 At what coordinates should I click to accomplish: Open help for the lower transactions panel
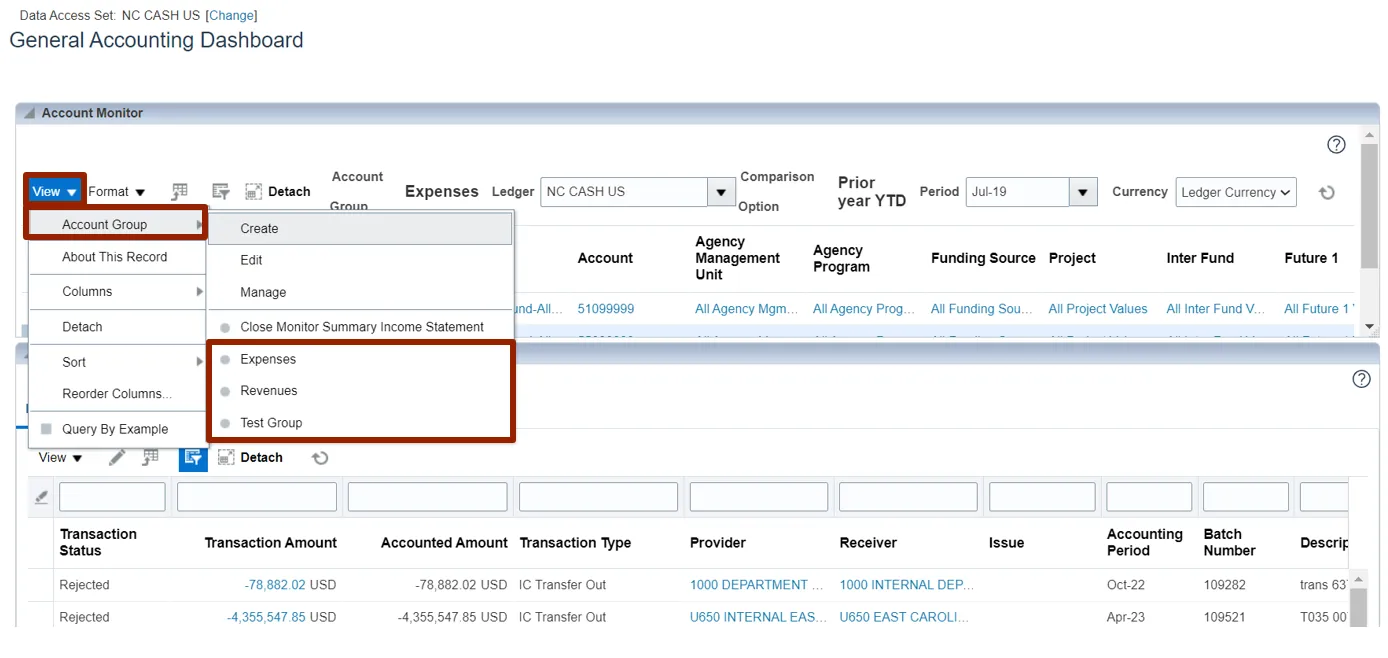(x=1361, y=379)
